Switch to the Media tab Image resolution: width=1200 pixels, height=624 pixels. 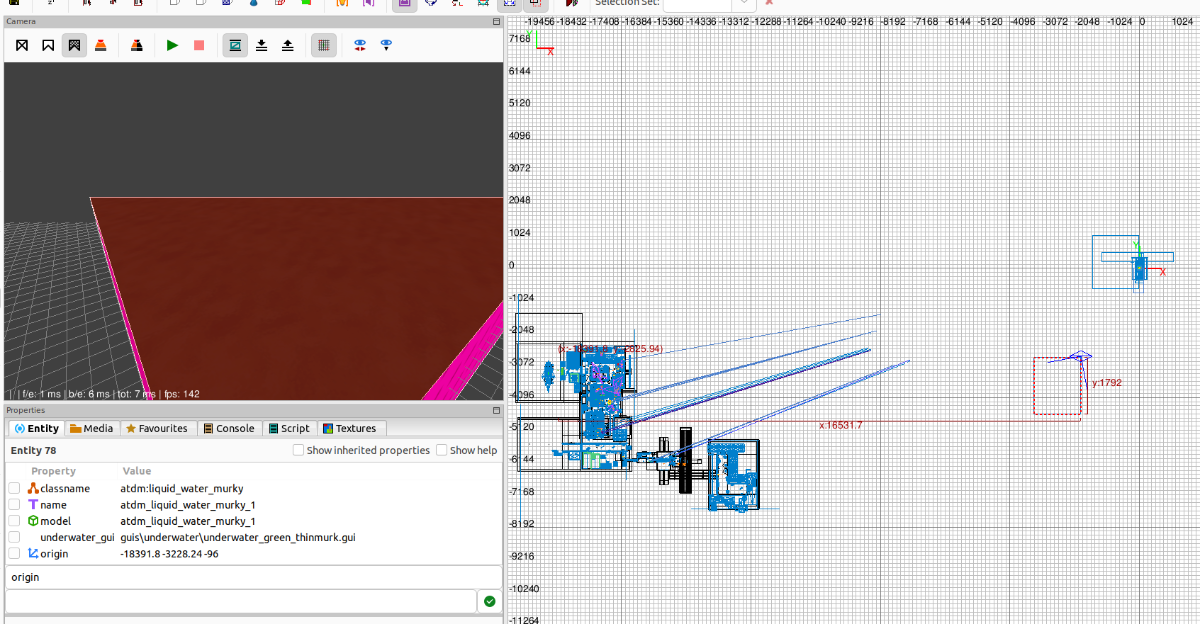tap(91, 428)
